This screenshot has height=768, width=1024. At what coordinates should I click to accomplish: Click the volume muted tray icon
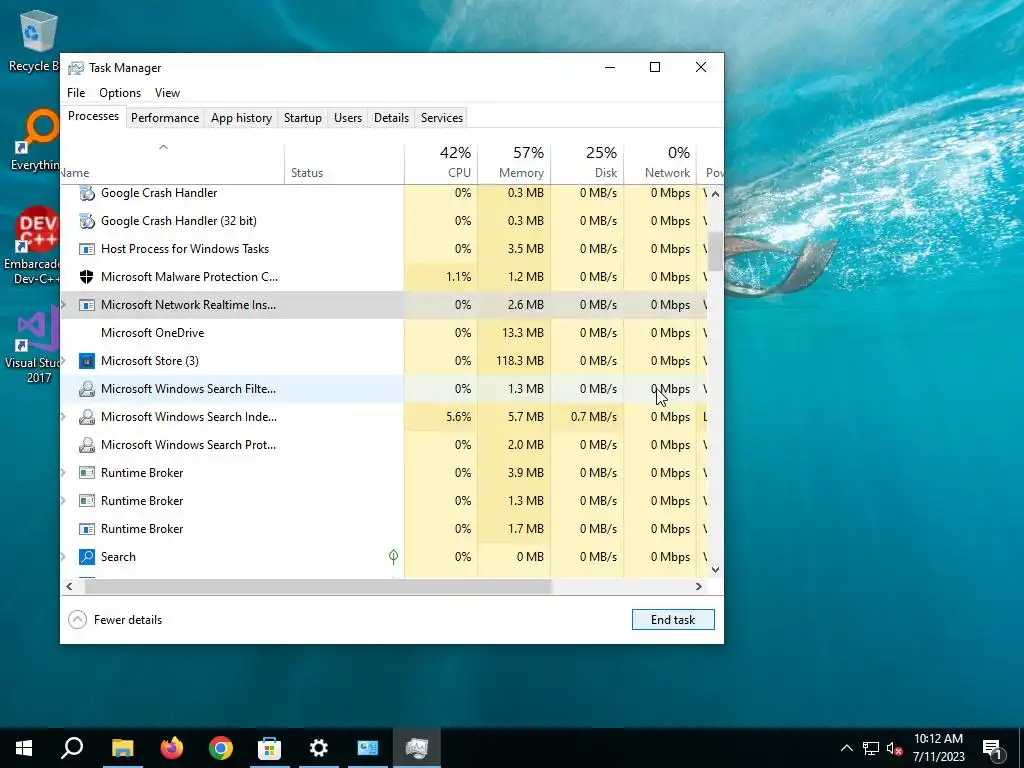point(895,748)
